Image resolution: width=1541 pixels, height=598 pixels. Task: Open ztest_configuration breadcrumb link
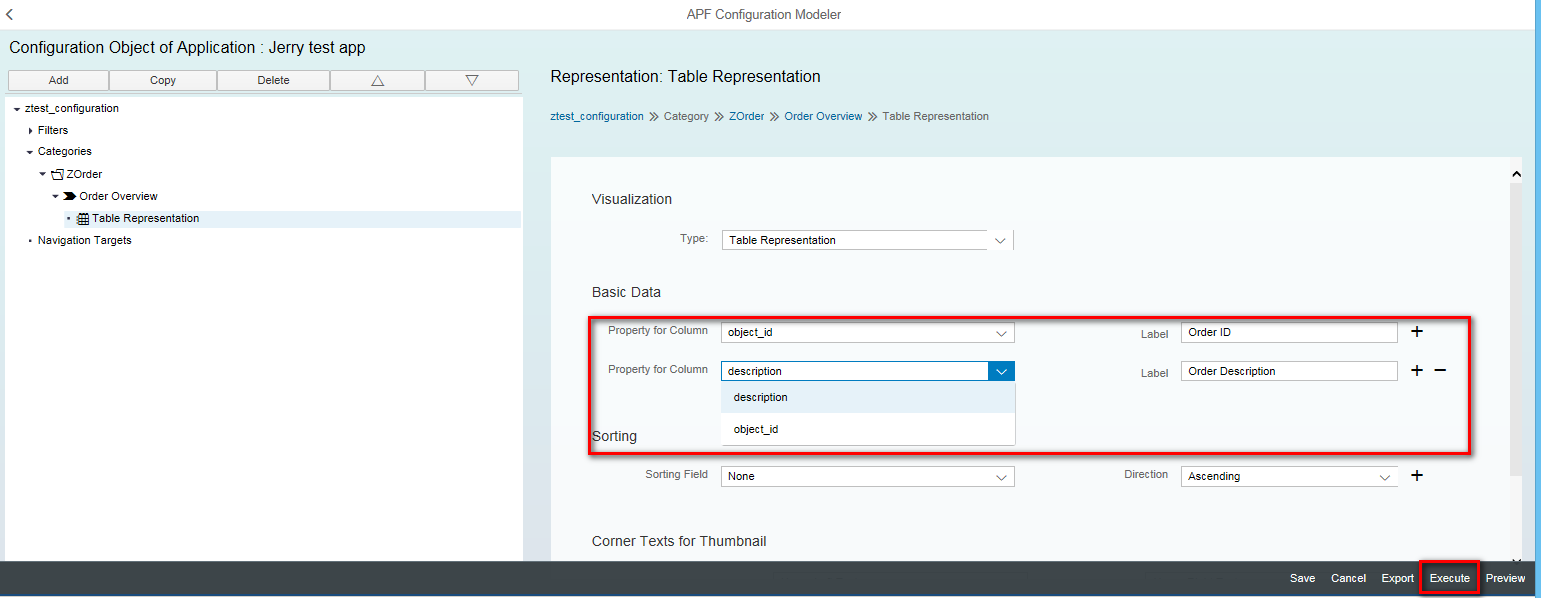[597, 116]
